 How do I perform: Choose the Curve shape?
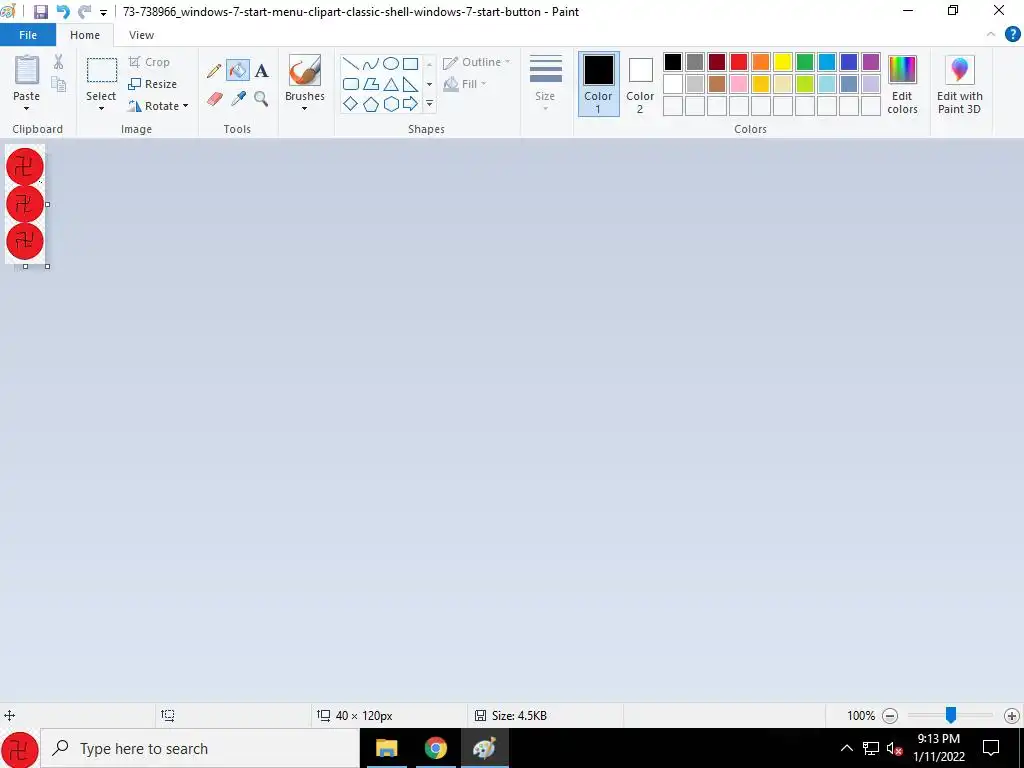pos(371,64)
